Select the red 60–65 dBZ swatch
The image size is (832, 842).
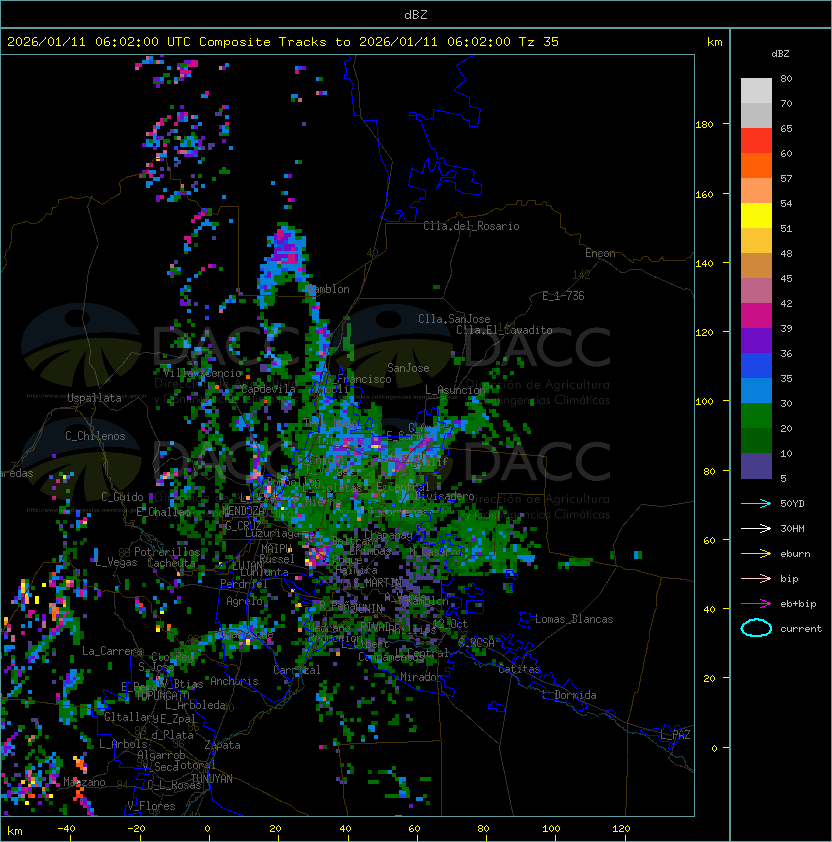756,141
